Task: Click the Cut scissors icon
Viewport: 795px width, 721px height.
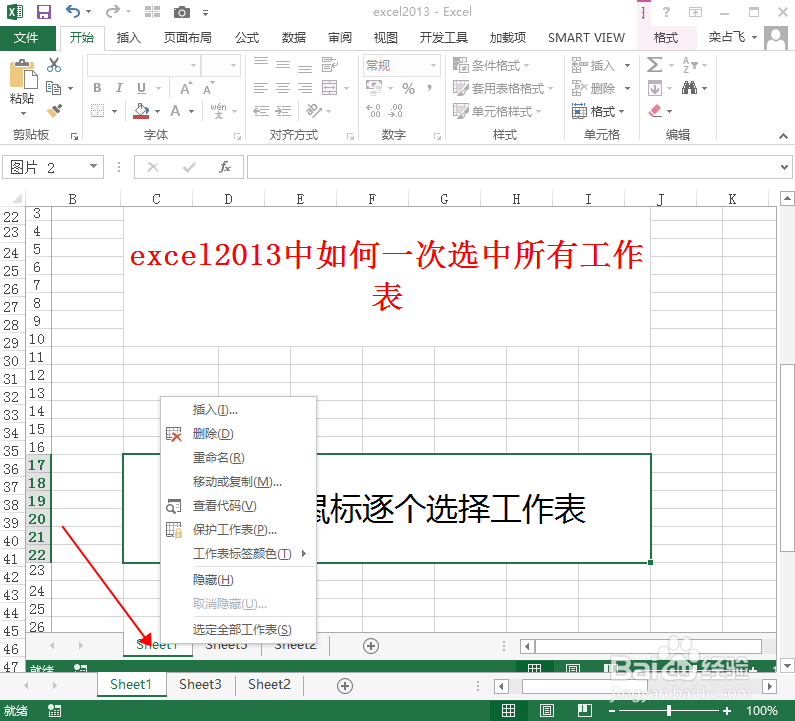Action: pos(54,65)
